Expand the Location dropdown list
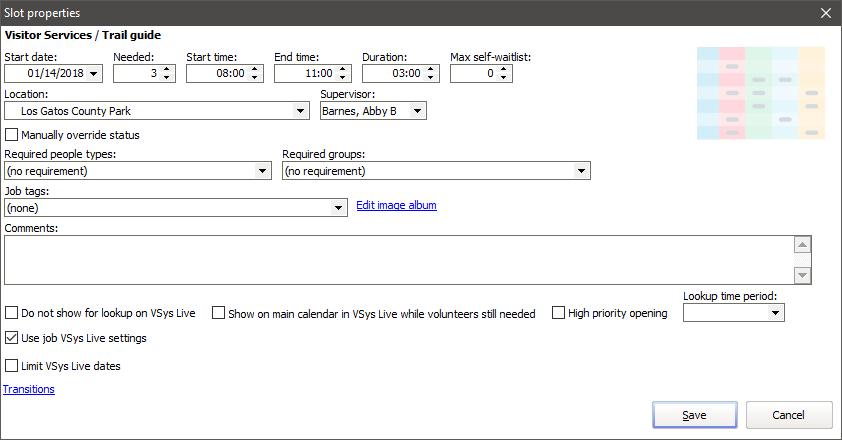This screenshot has height=440, width=842. point(300,111)
